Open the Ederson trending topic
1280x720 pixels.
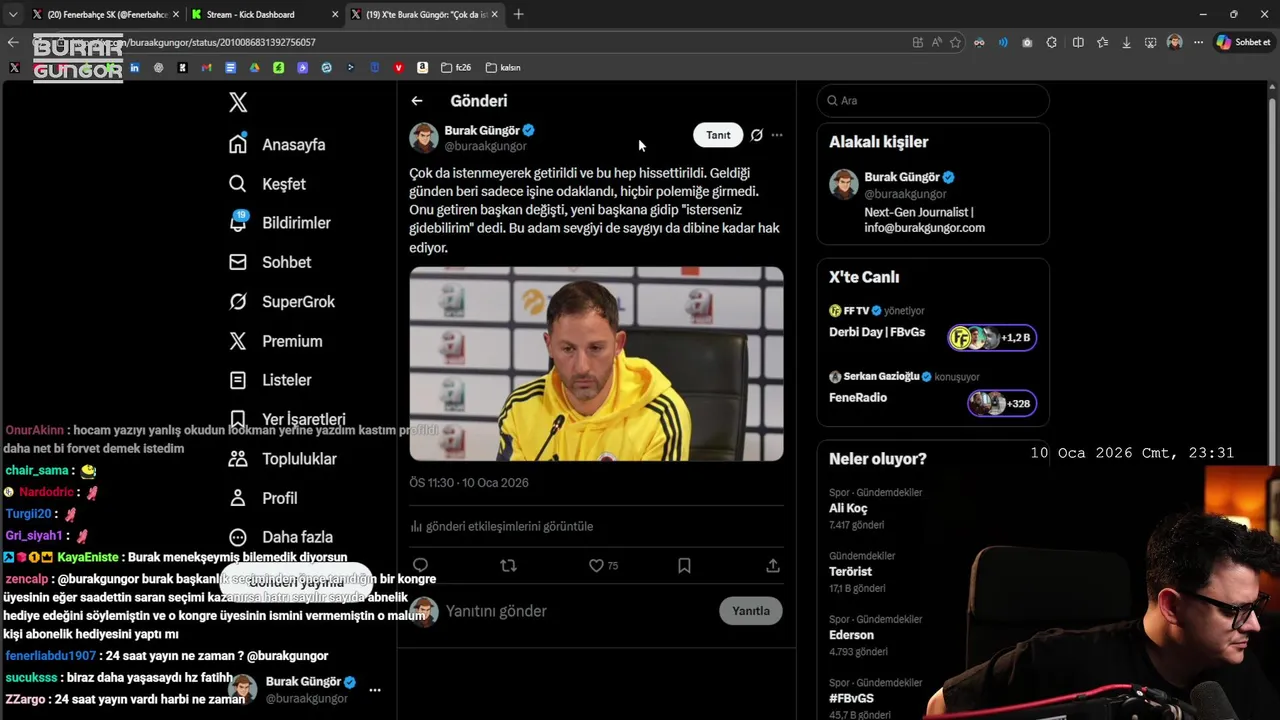851,635
